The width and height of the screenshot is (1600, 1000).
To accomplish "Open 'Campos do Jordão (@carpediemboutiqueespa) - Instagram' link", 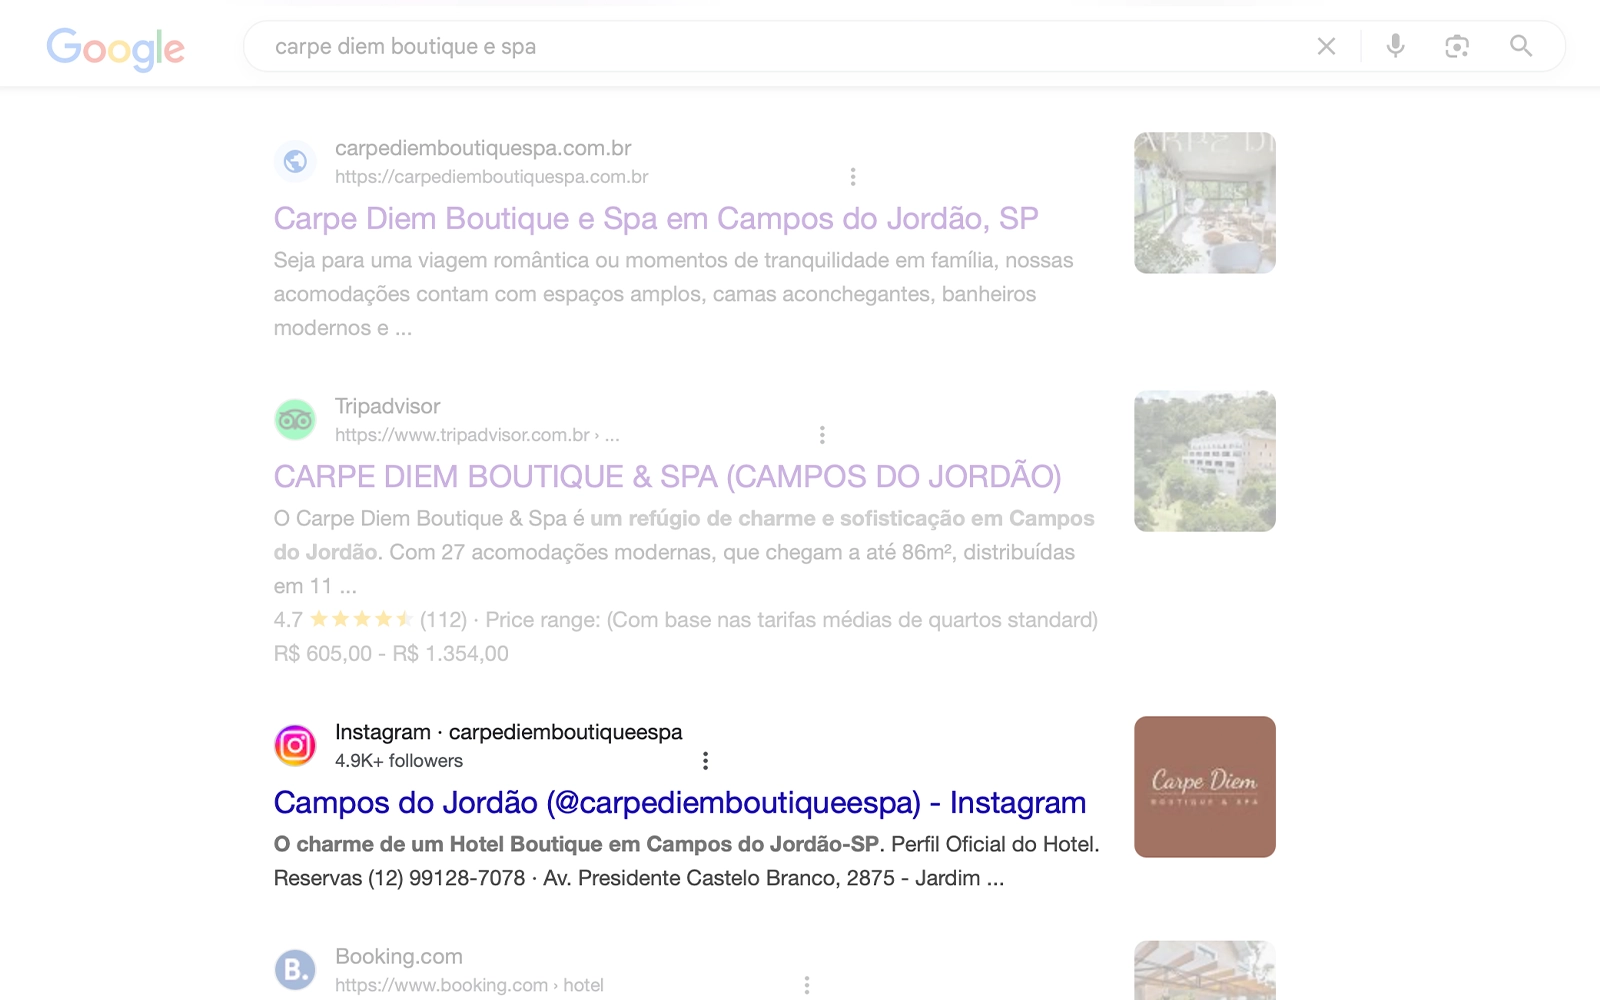I will (x=680, y=803).
